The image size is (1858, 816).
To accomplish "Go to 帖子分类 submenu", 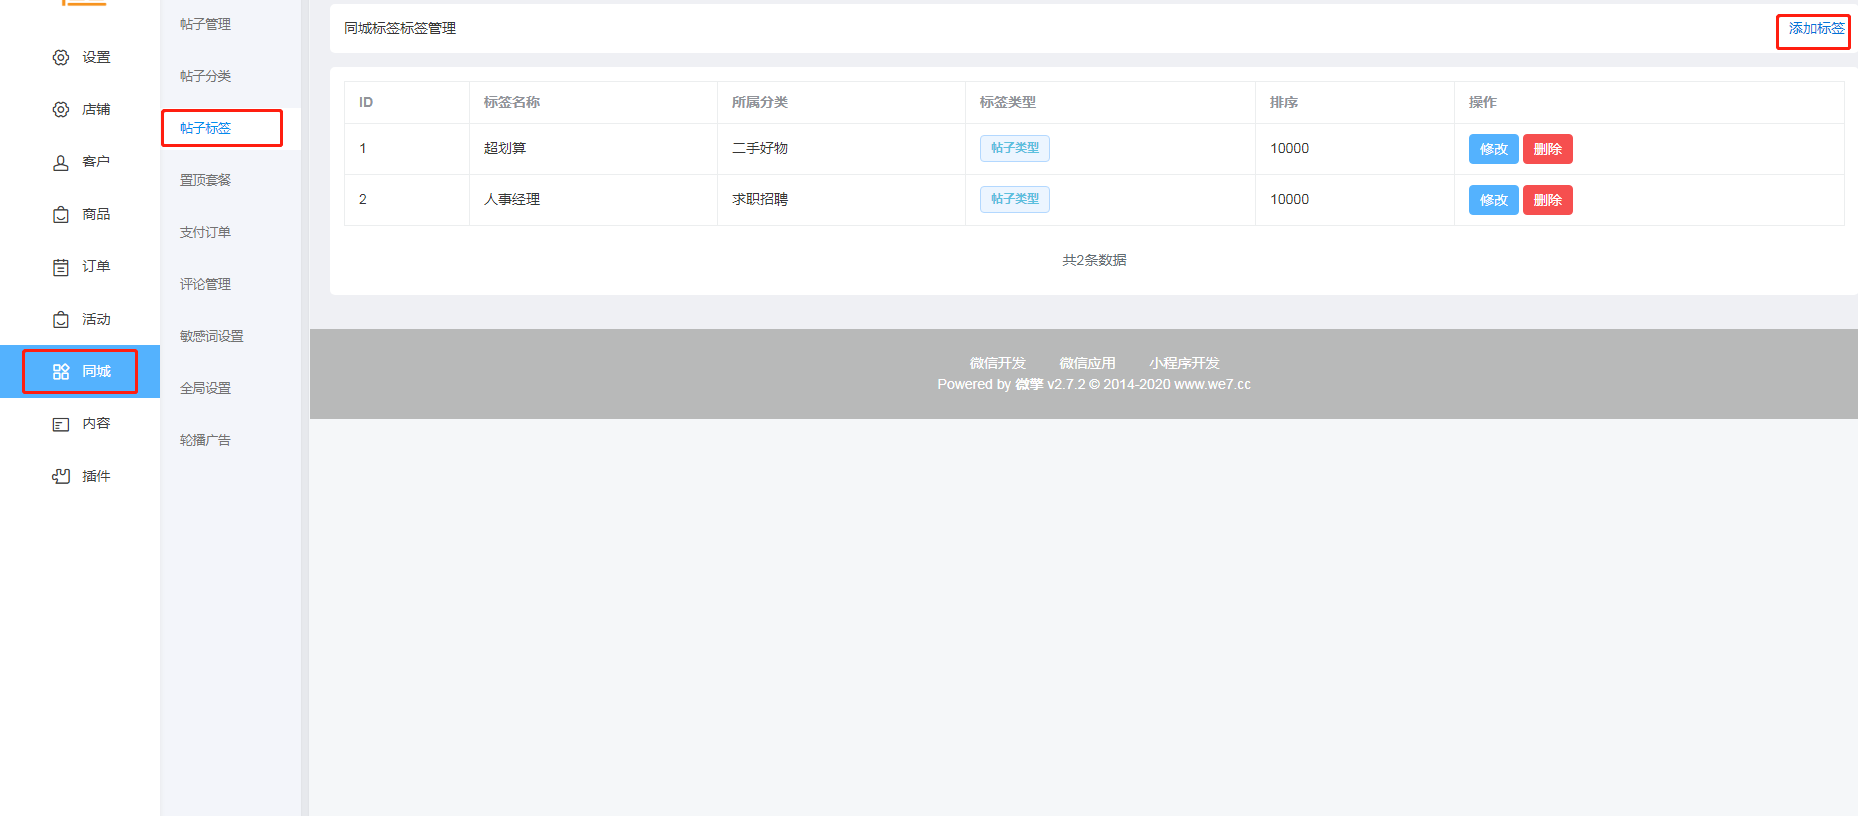I will (x=205, y=76).
